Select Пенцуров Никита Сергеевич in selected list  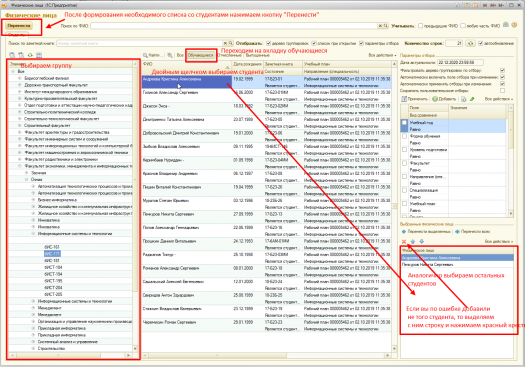click(x=457, y=265)
